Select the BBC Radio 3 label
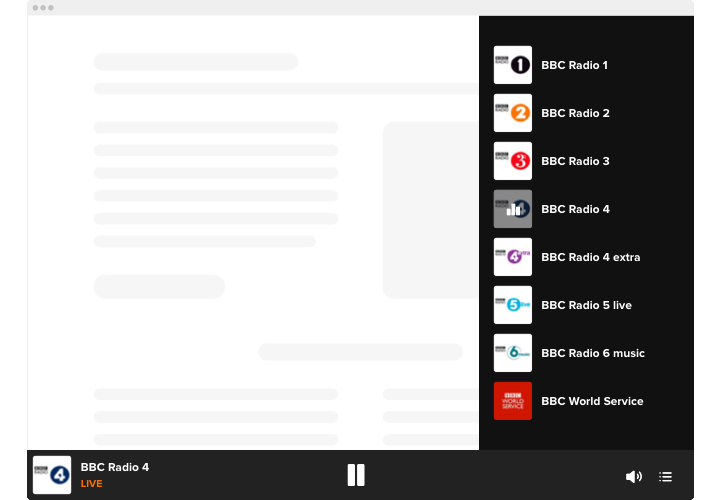The image size is (720, 500). [575, 161]
